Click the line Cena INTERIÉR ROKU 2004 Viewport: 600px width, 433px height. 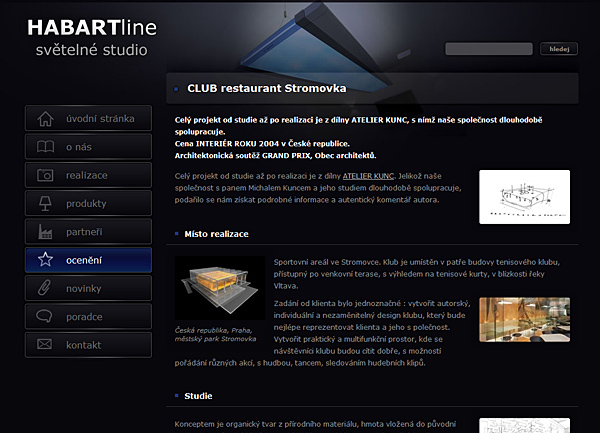pyautogui.click(x=262, y=144)
